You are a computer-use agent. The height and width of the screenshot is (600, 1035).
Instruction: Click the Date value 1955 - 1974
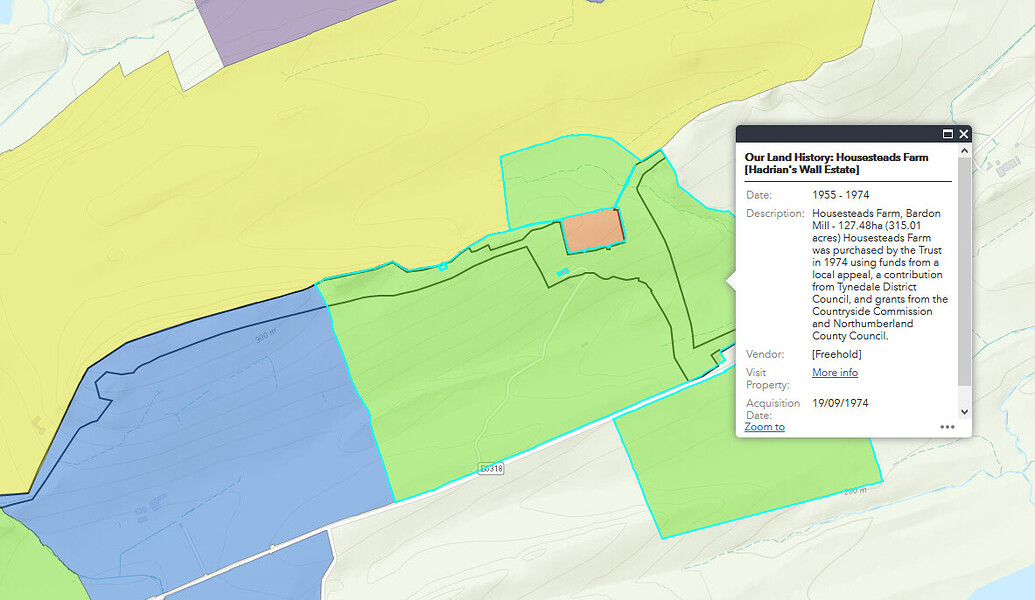click(x=839, y=194)
